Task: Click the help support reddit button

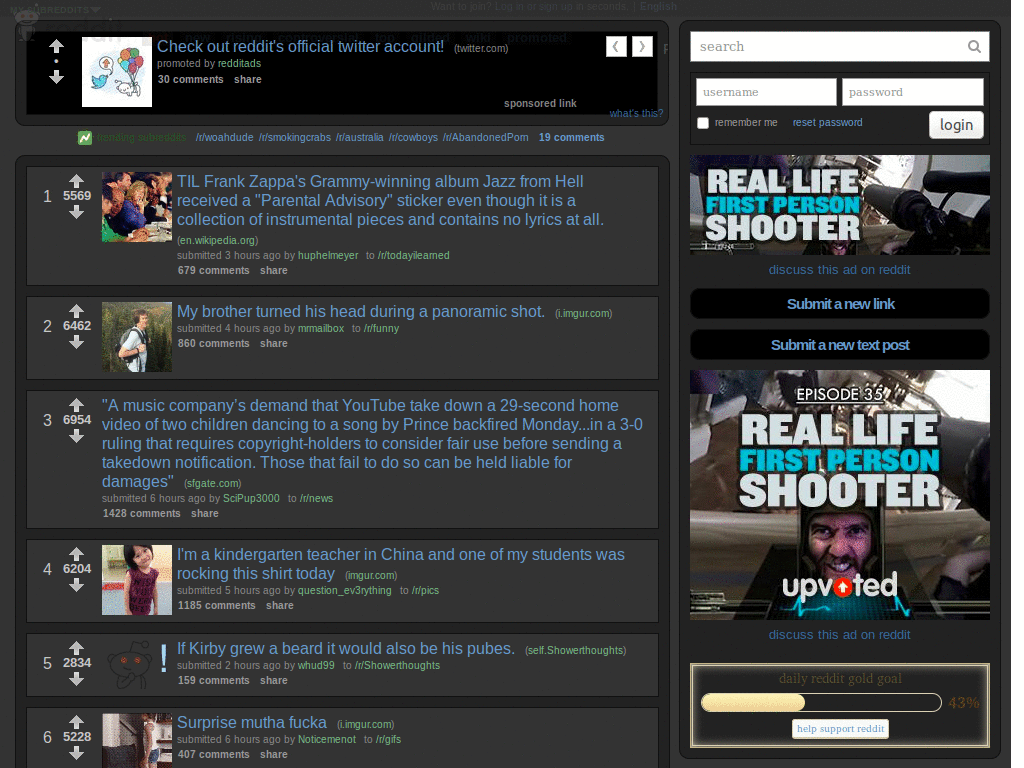Action: point(840,728)
